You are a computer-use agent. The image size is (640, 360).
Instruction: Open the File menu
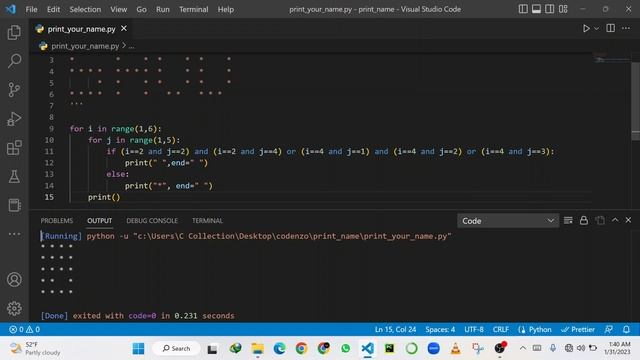[x=31, y=9]
